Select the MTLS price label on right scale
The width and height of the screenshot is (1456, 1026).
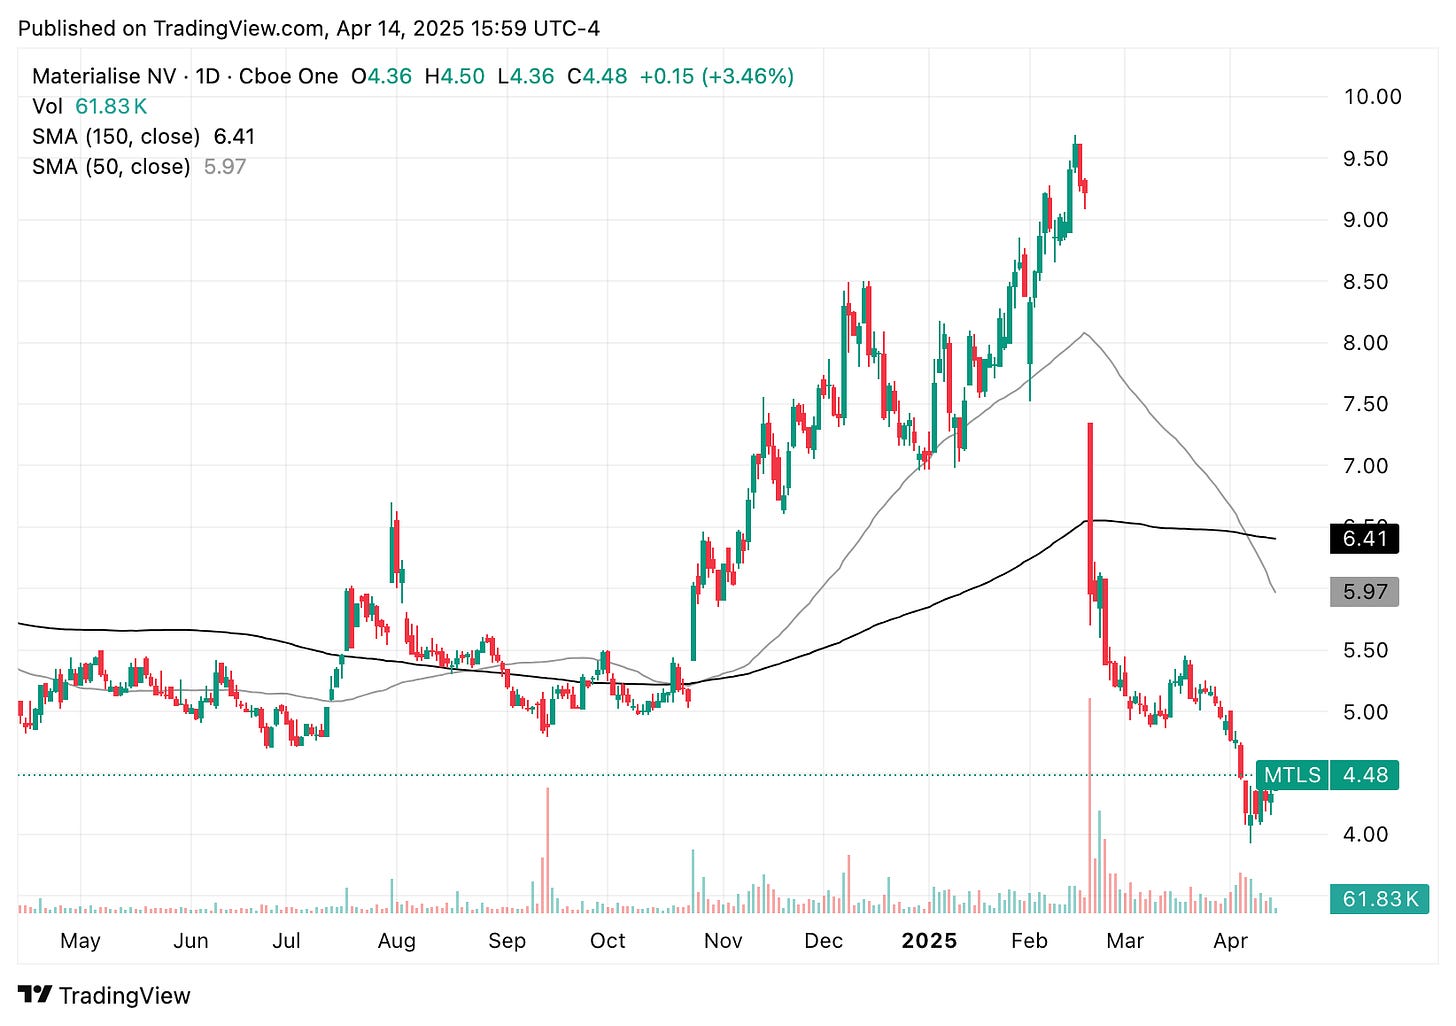tap(1290, 775)
